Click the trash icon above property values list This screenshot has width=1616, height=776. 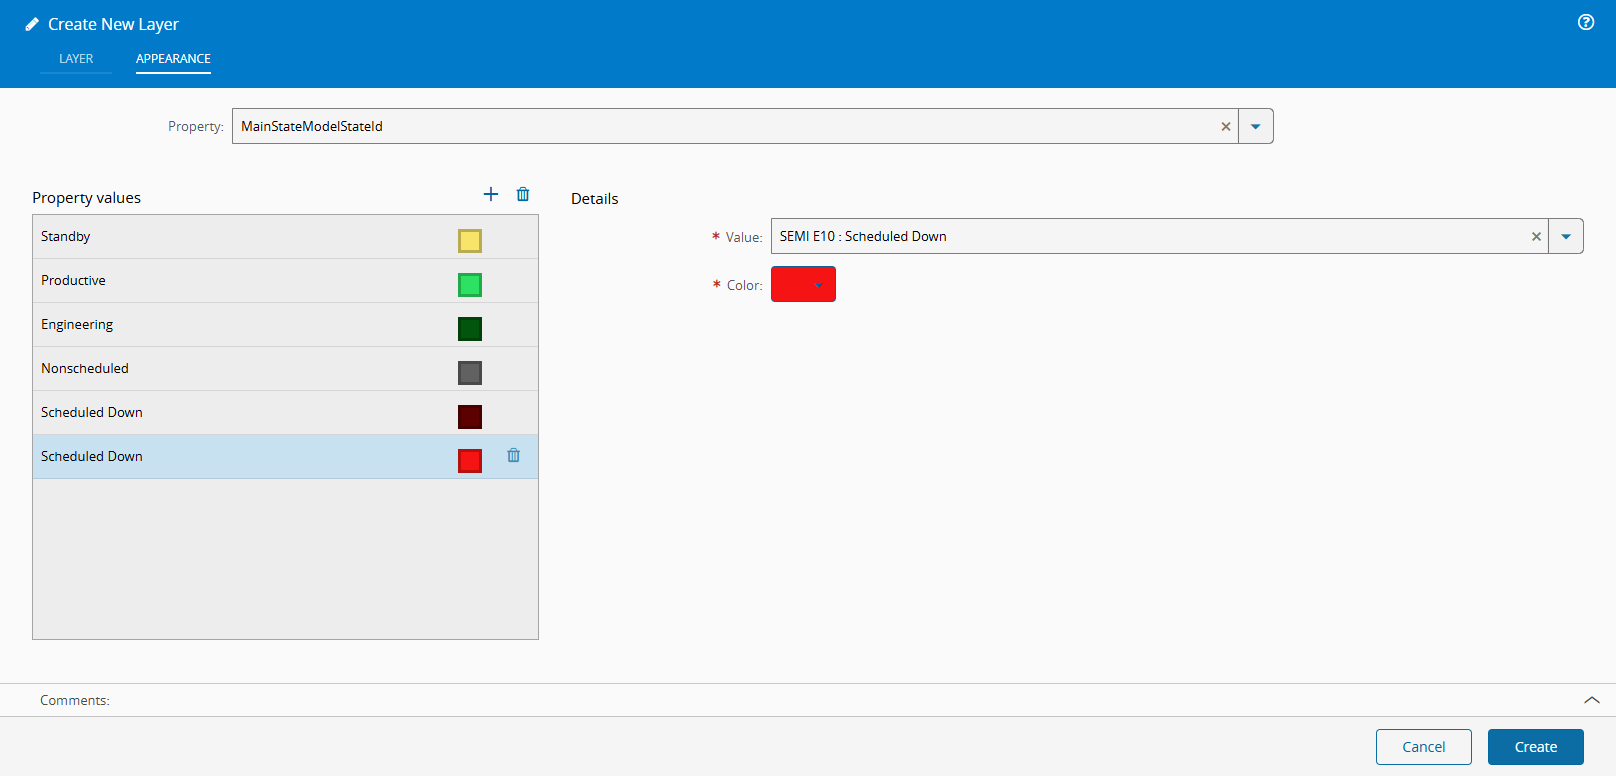tap(523, 194)
